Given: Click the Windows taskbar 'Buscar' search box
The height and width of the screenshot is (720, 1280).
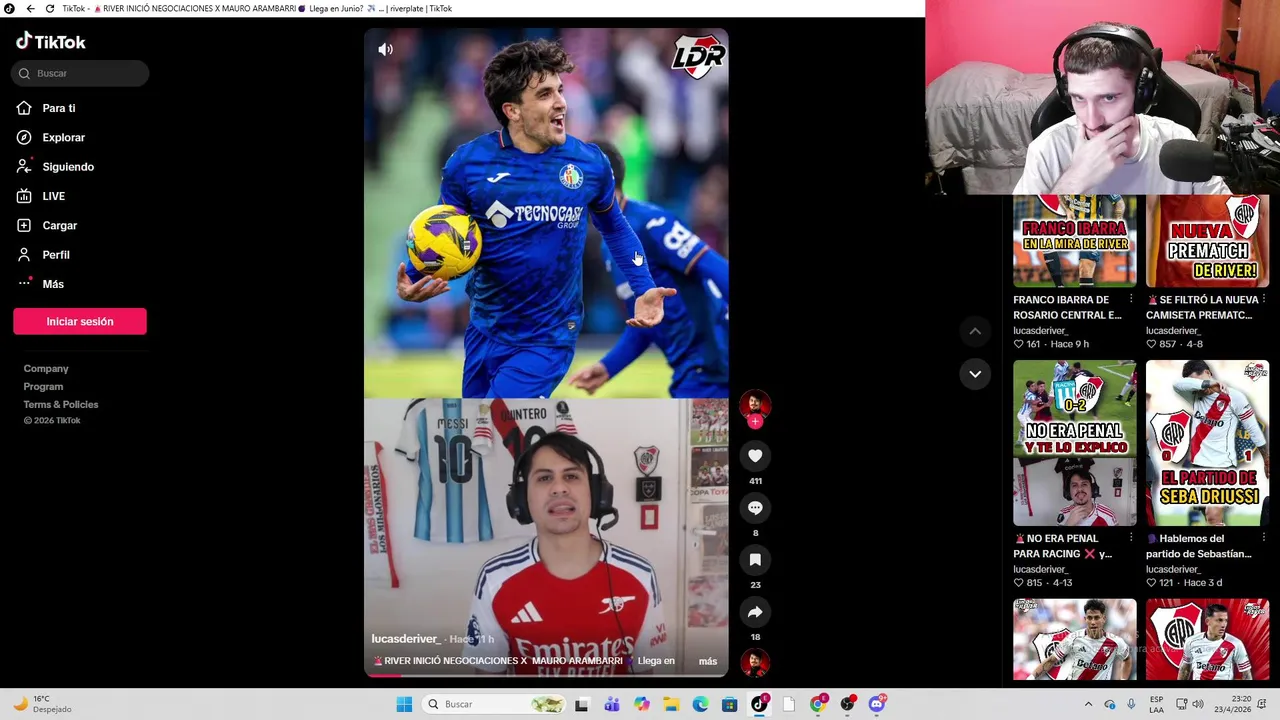Looking at the screenshot, I should tap(495, 704).
